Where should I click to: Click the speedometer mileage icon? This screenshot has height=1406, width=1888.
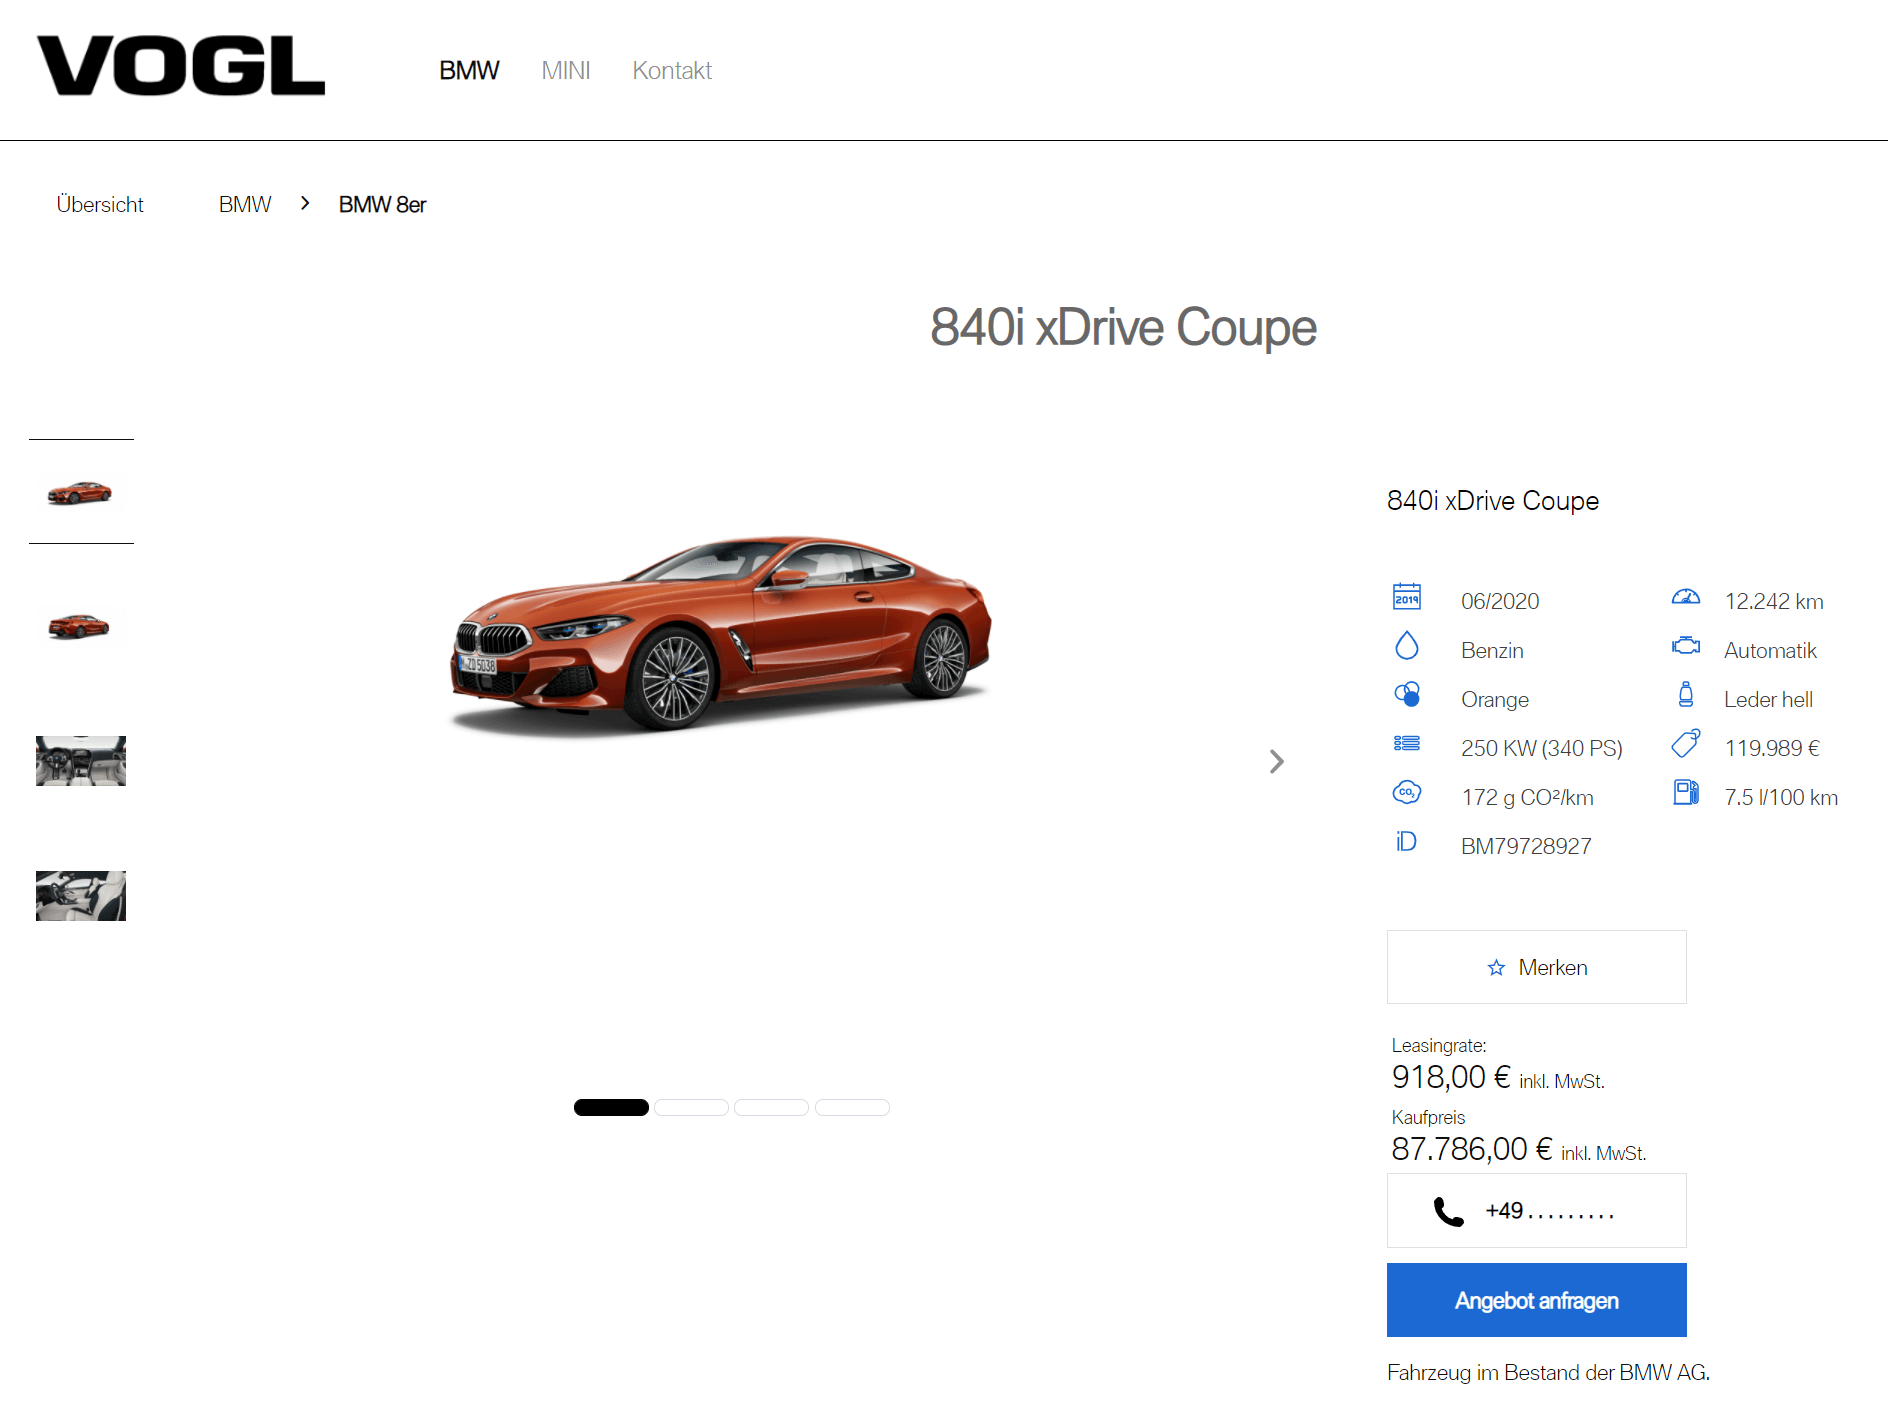(1686, 597)
